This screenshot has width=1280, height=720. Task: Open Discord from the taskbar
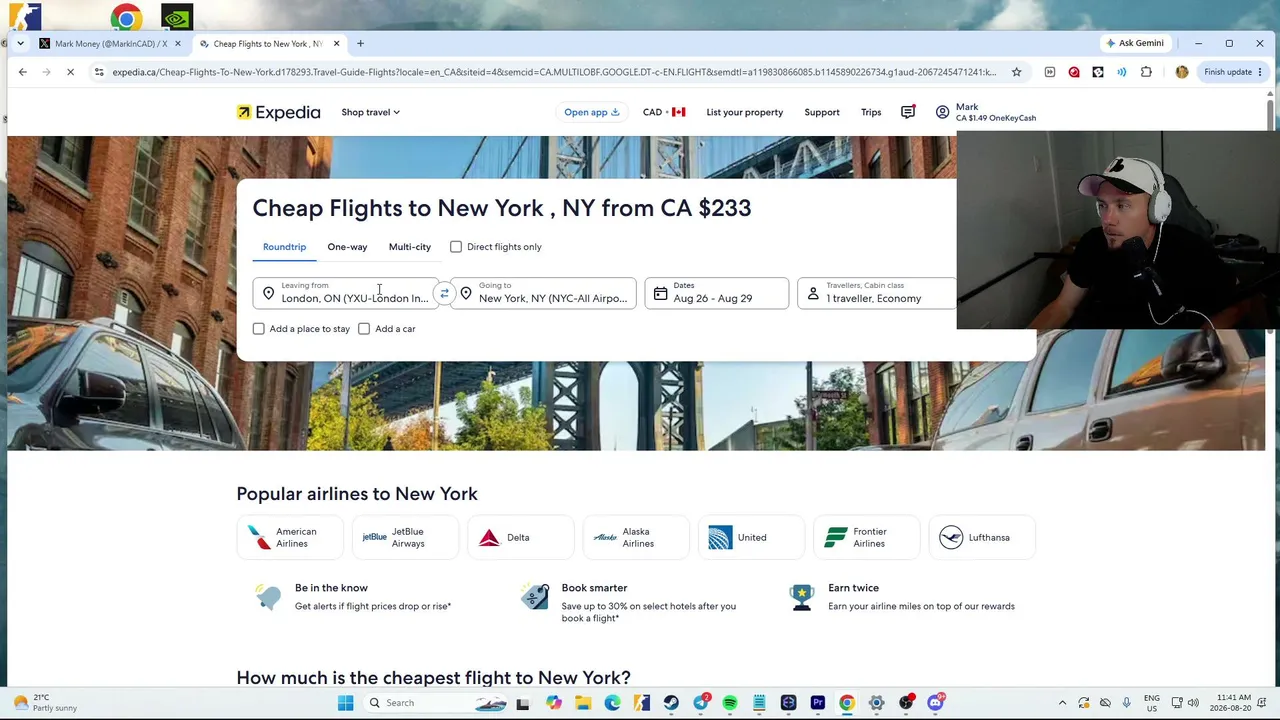pos(935,703)
